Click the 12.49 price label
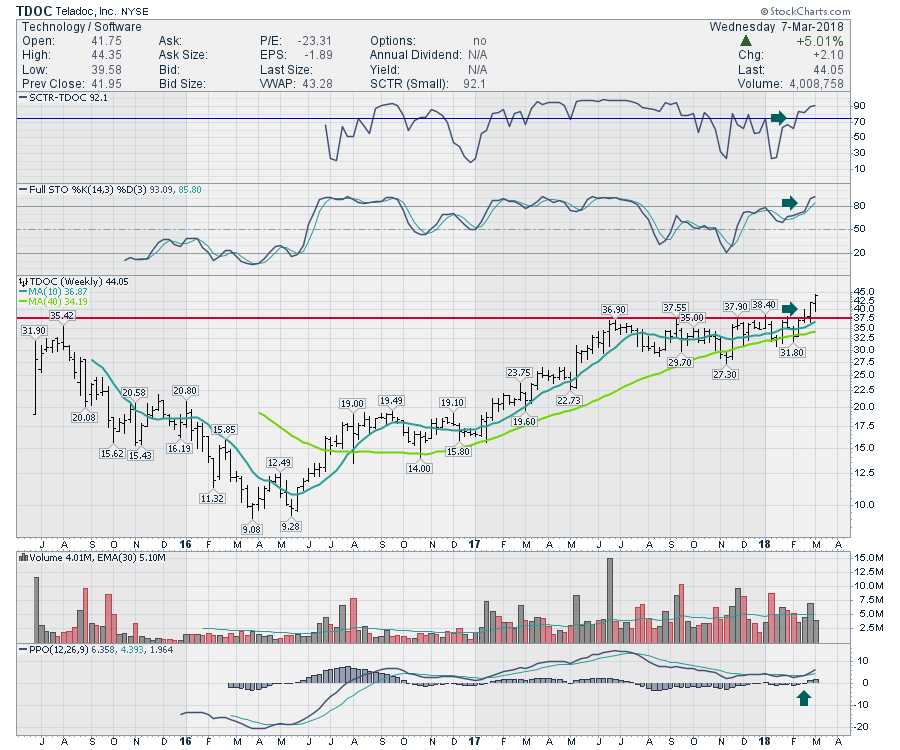Image resolution: width=900 pixels, height=750 pixels. coord(279,463)
